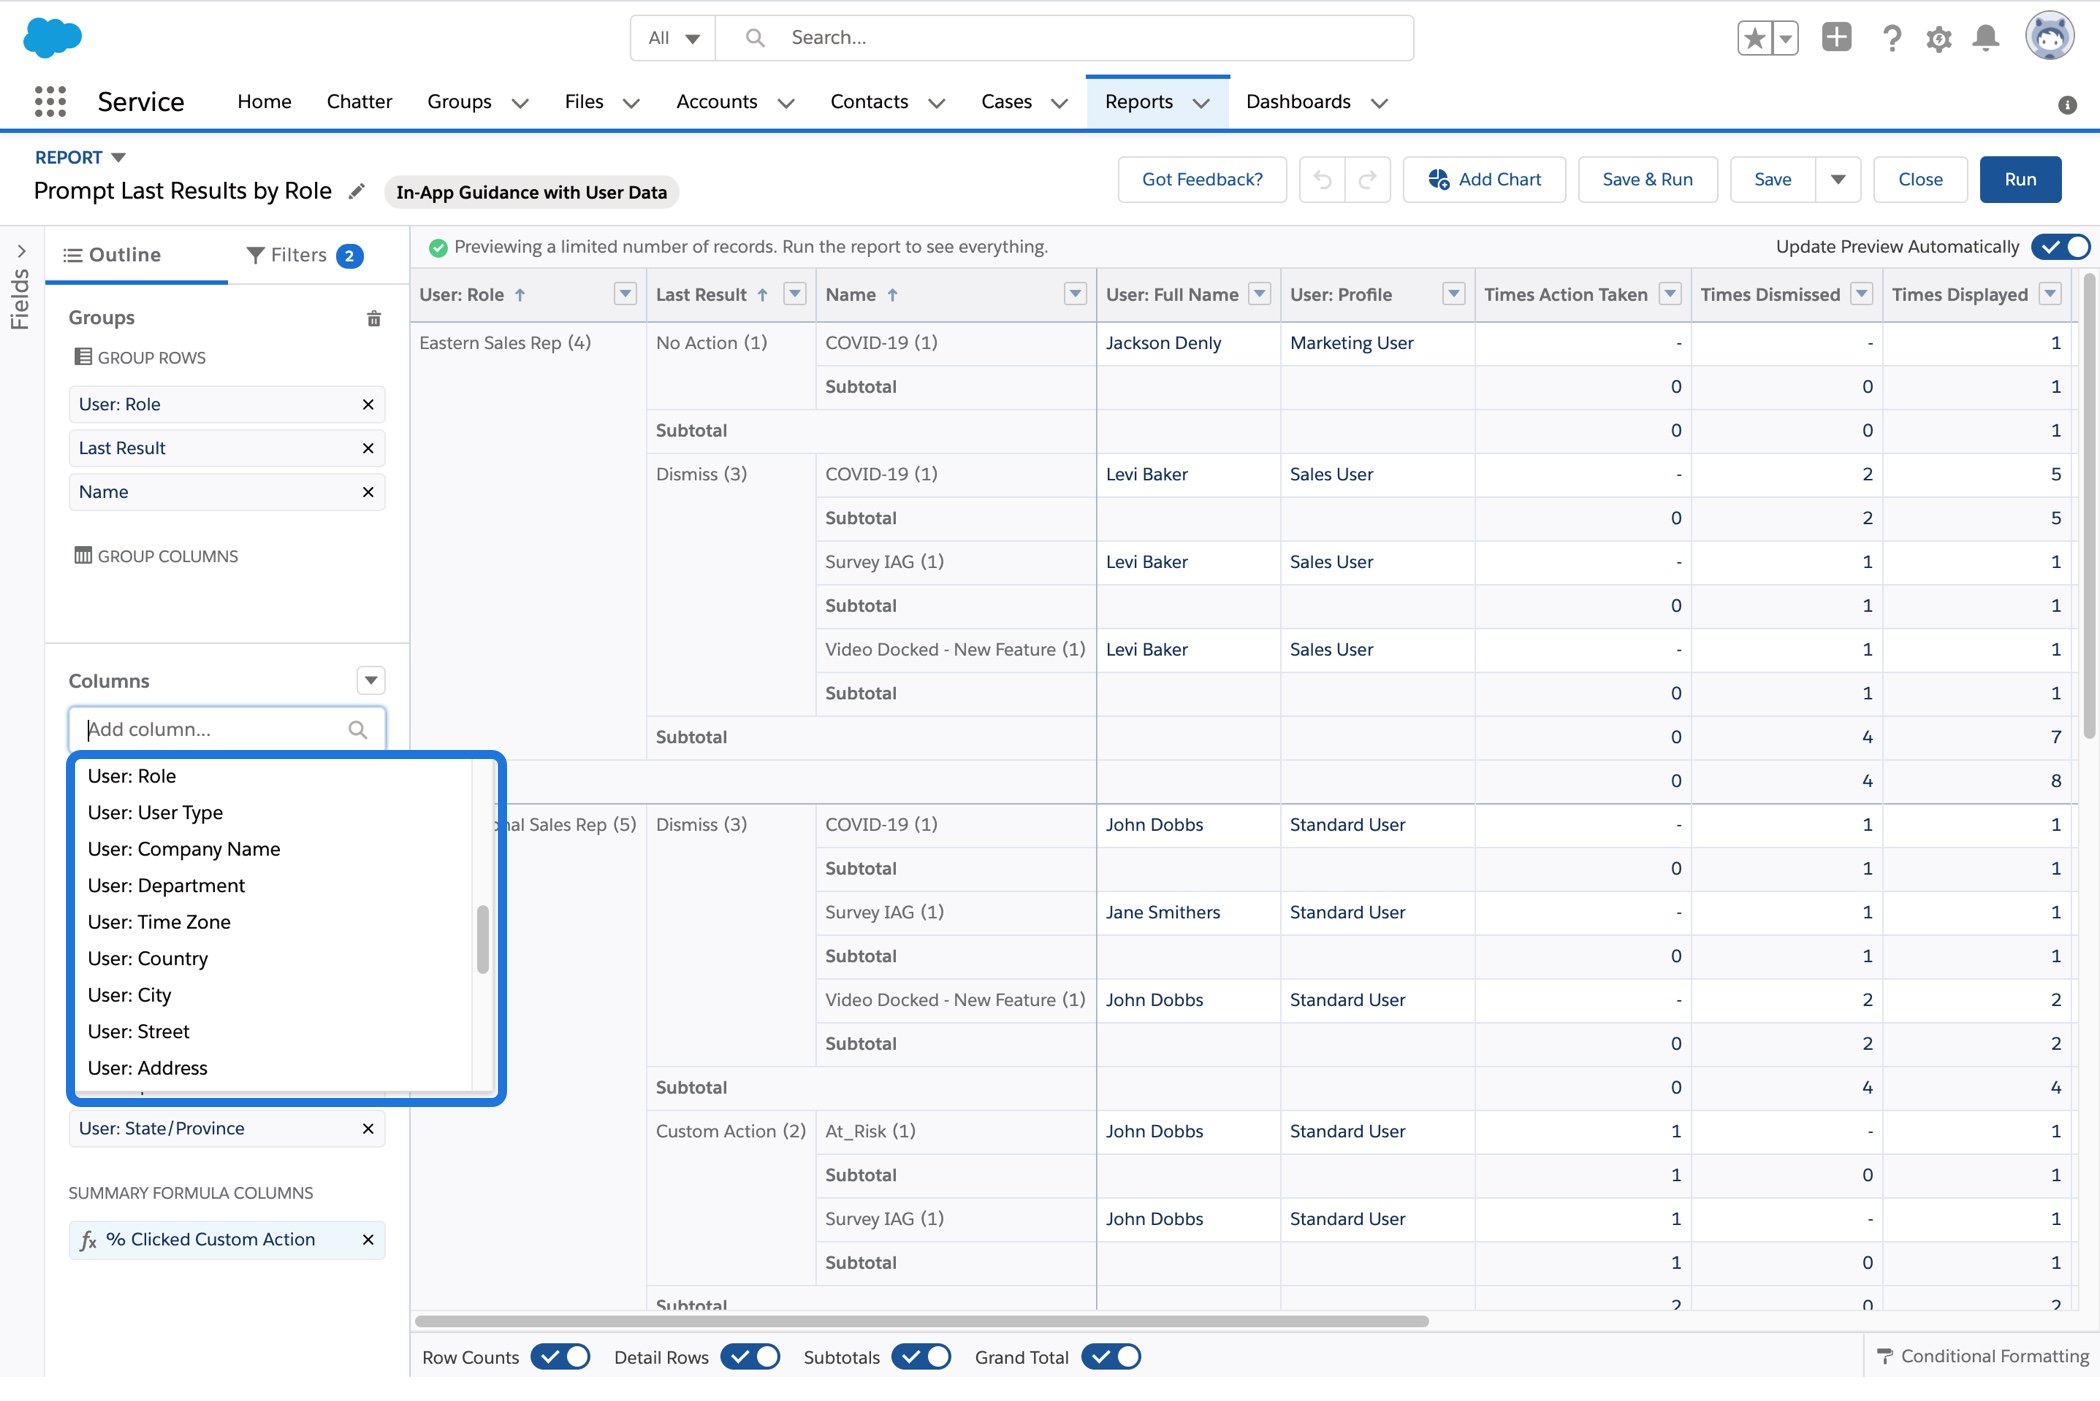Open the Salesforce app launcher waffle icon
The image size is (2100, 1401).
49,101
